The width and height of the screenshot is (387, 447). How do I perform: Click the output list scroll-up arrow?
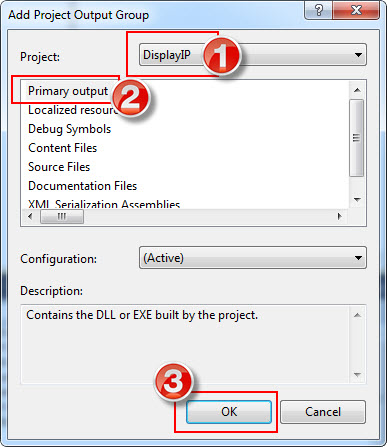(357, 90)
